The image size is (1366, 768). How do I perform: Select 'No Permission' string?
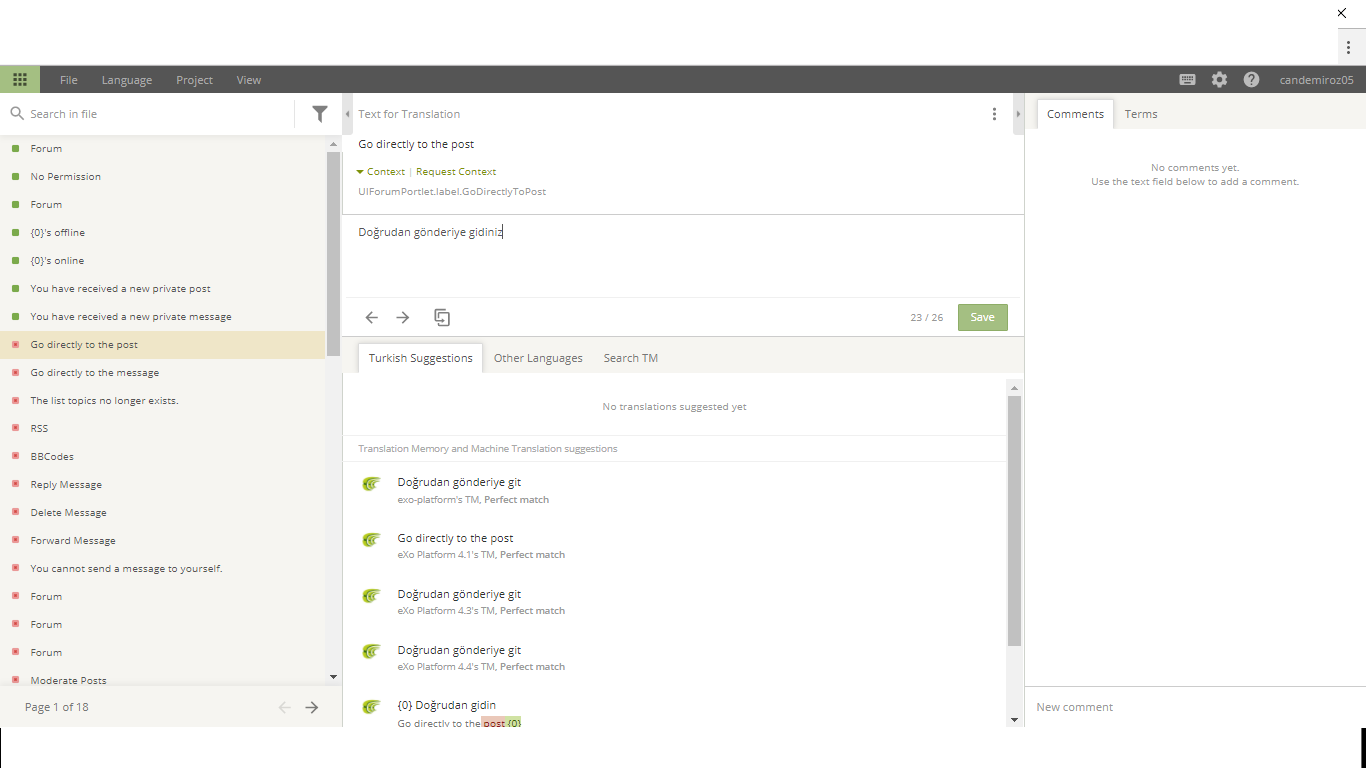click(x=163, y=176)
